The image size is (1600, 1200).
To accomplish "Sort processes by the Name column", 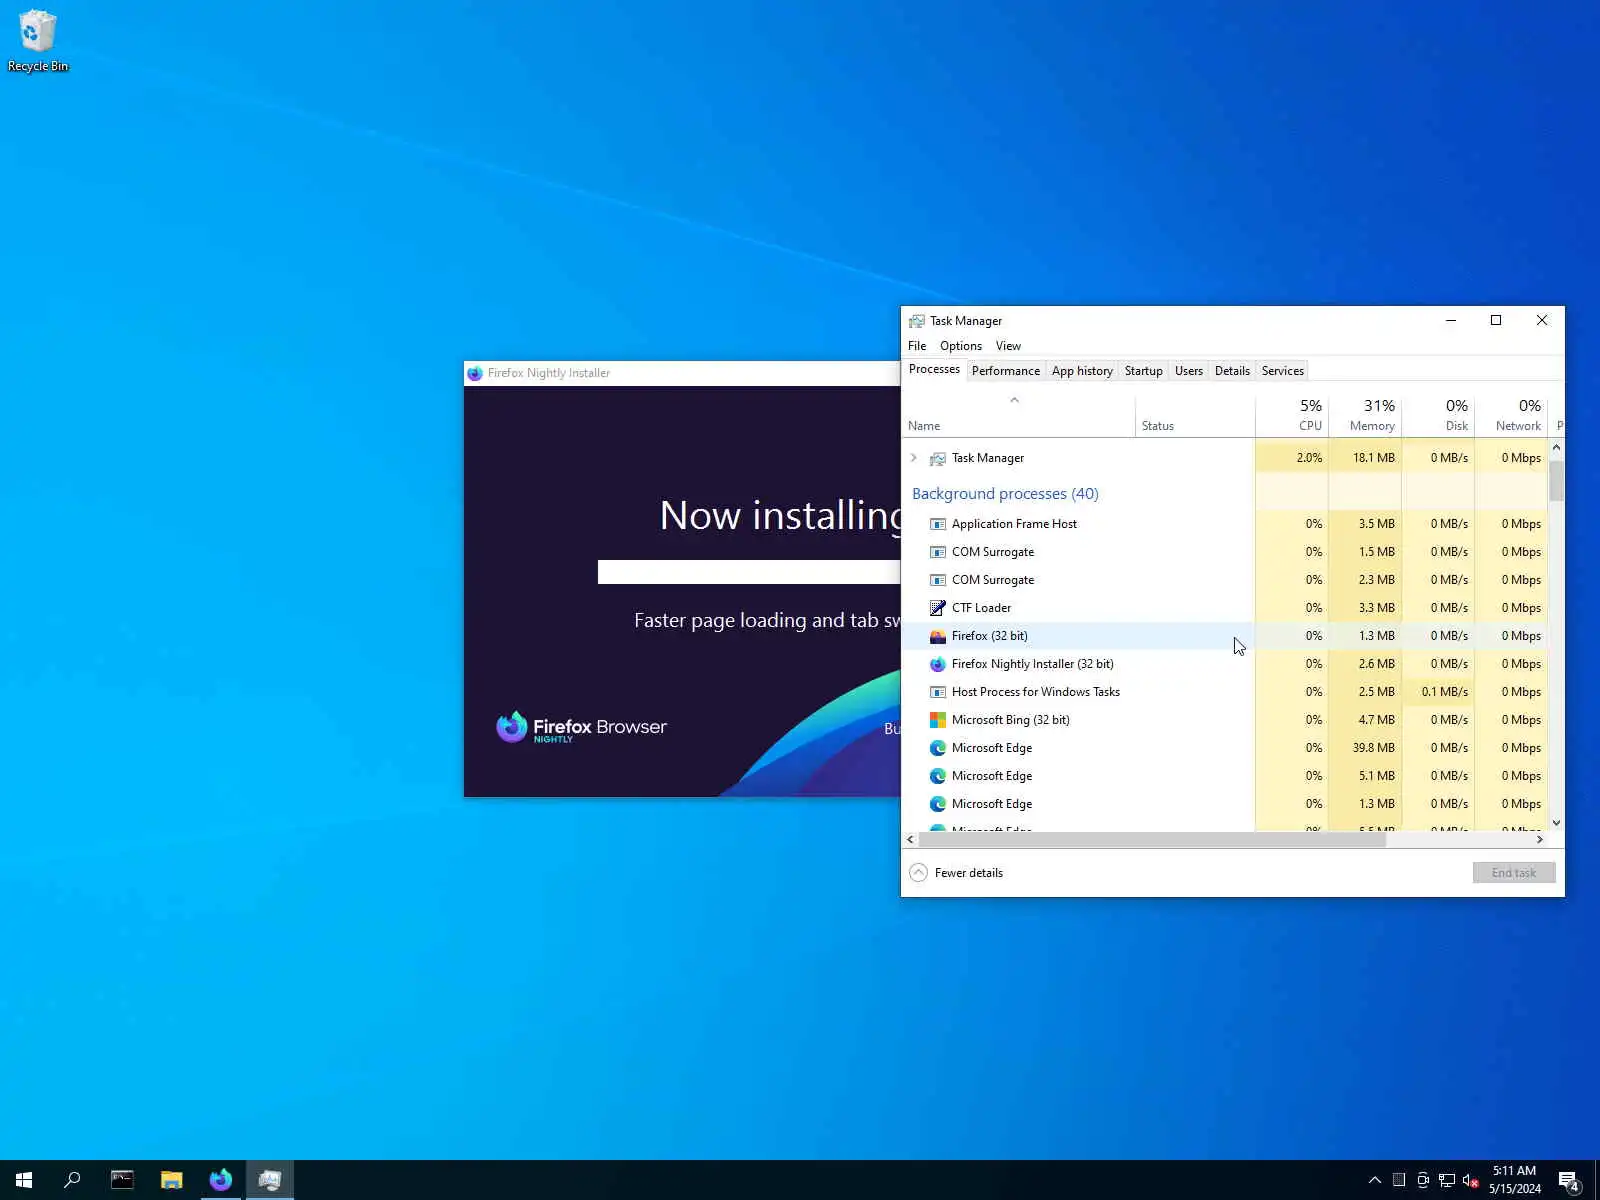I will point(1018,416).
